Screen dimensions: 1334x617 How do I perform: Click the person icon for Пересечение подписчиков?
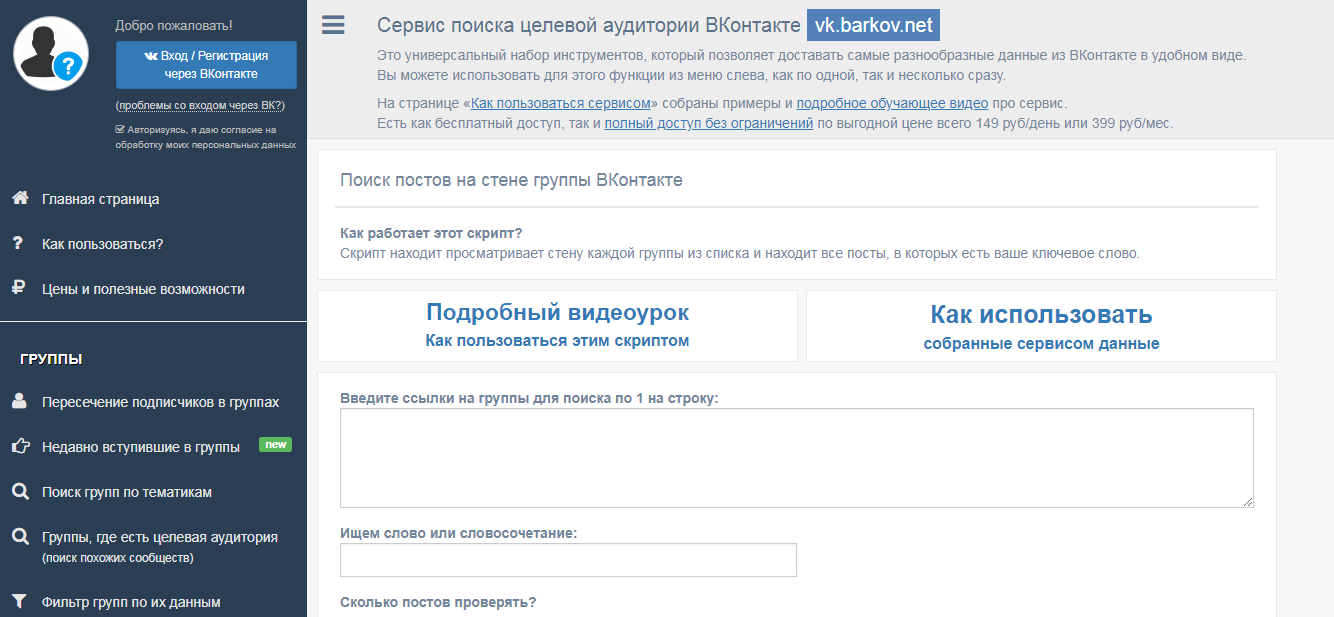pyautogui.click(x=19, y=401)
